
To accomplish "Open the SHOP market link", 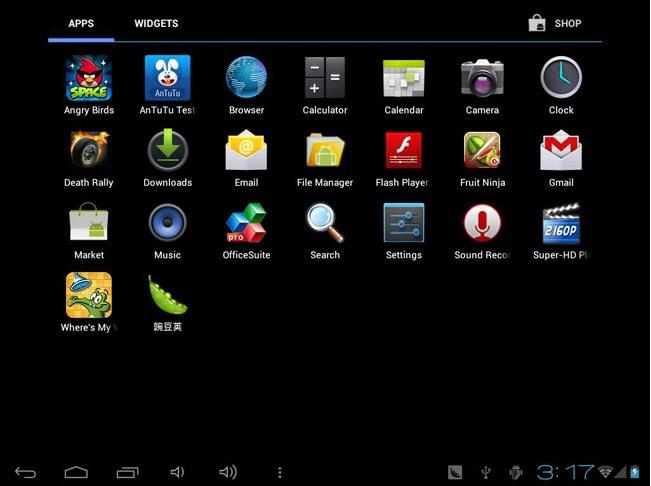I will (x=555, y=23).
